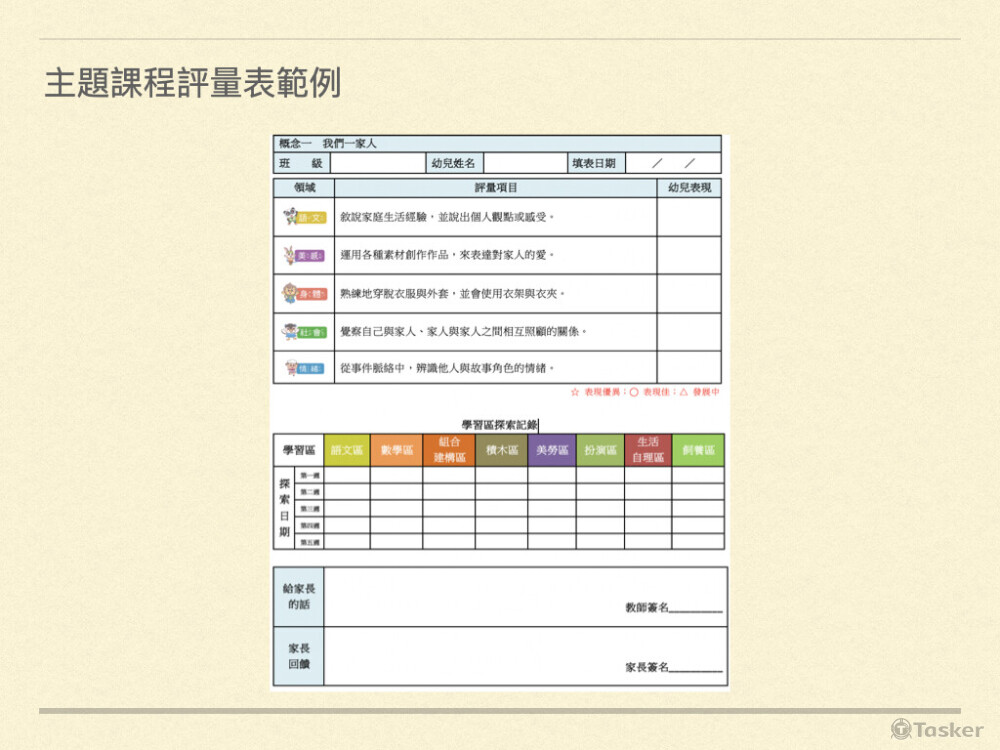Expand the 學習區 header cell
The image size is (1000, 750).
298,449
